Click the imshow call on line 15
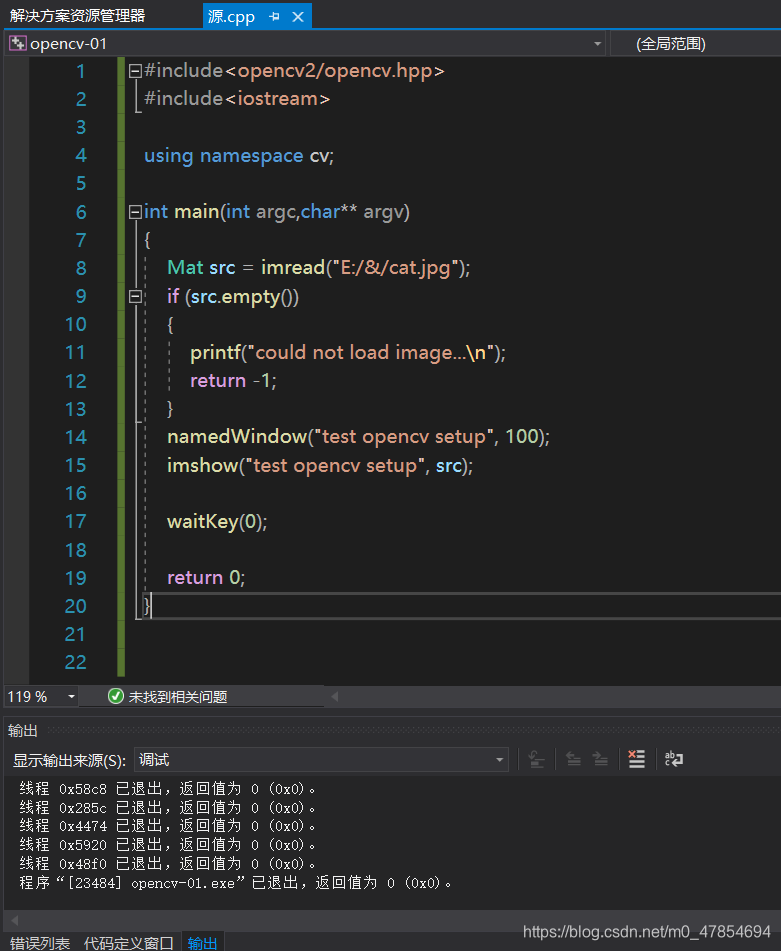The image size is (781, 951). [x=320, y=465]
